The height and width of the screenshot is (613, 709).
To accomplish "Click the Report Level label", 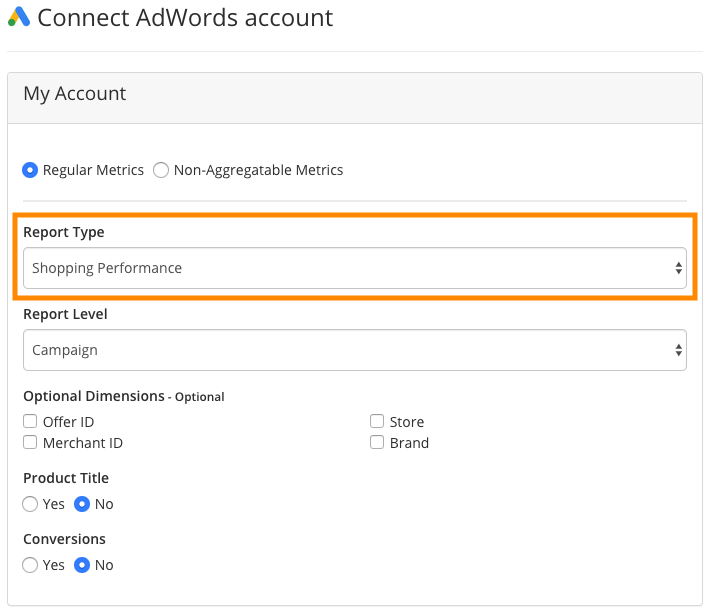I will tap(65, 314).
